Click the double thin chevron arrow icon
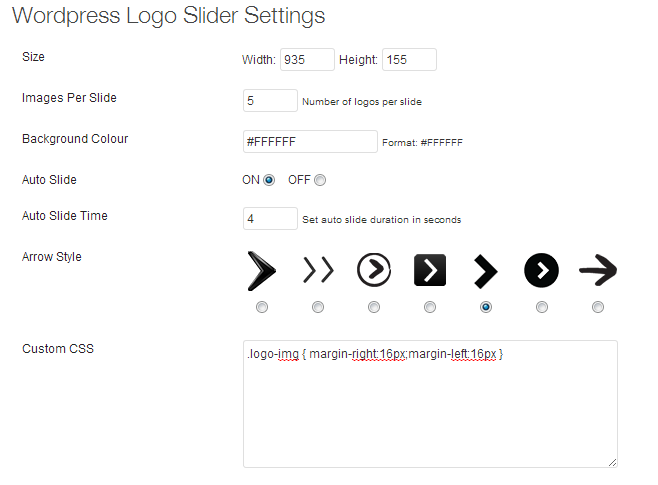 (318, 270)
